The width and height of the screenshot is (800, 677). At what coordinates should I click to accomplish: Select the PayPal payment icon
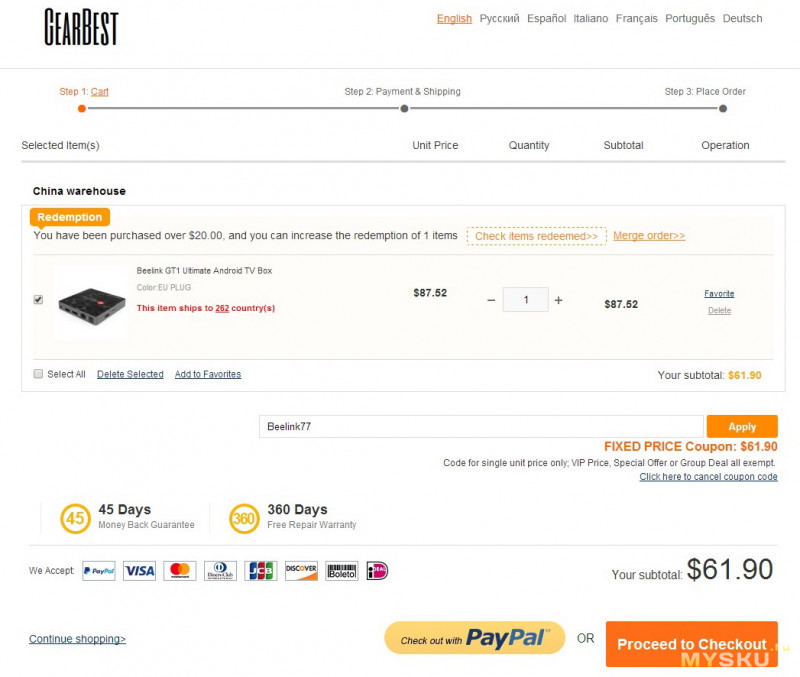[x=99, y=571]
